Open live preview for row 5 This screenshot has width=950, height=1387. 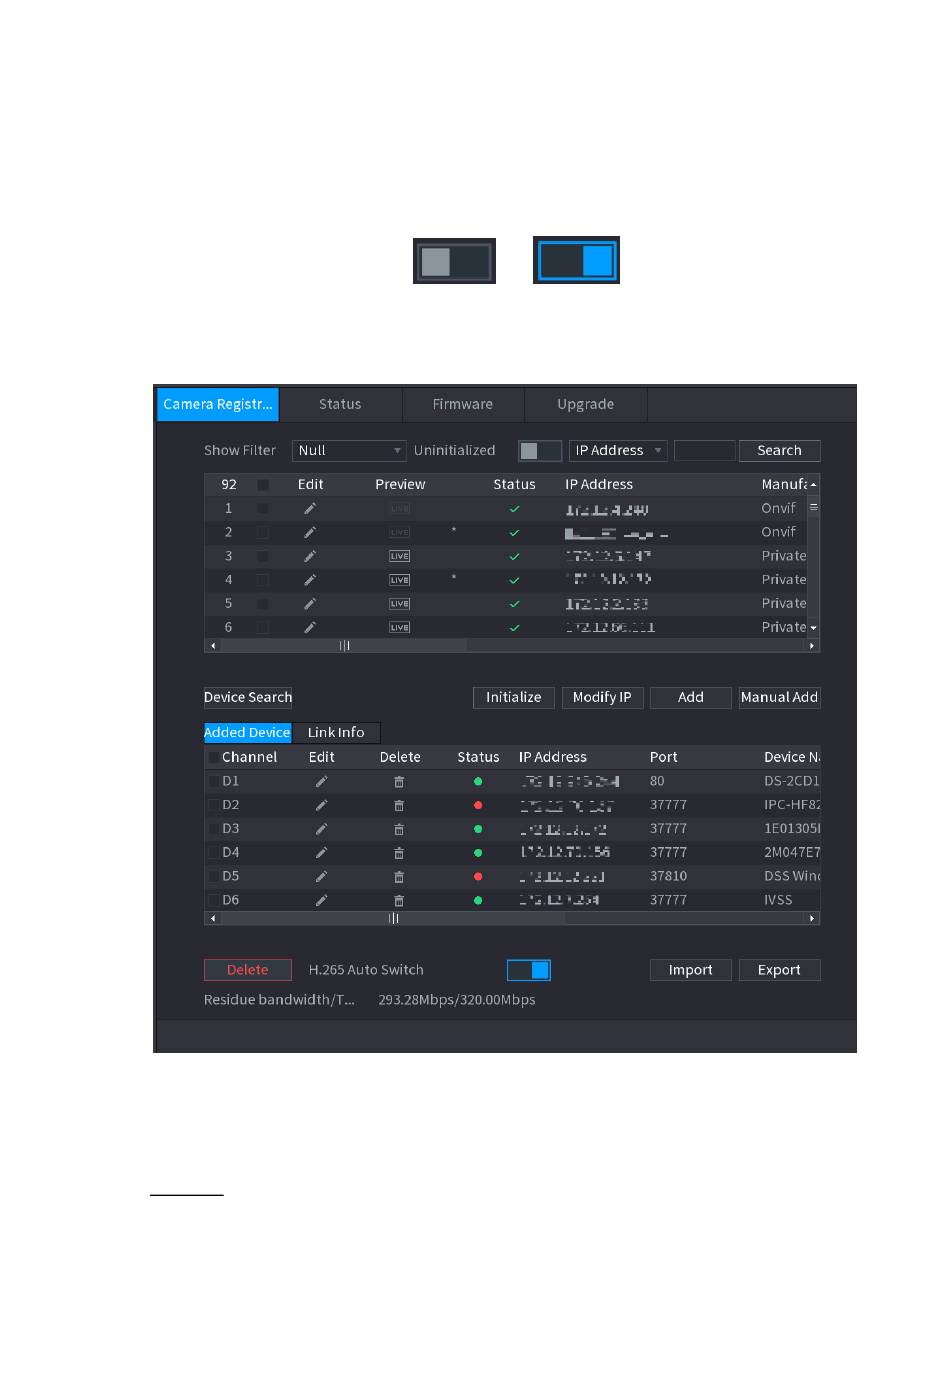pyautogui.click(x=399, y=604)
